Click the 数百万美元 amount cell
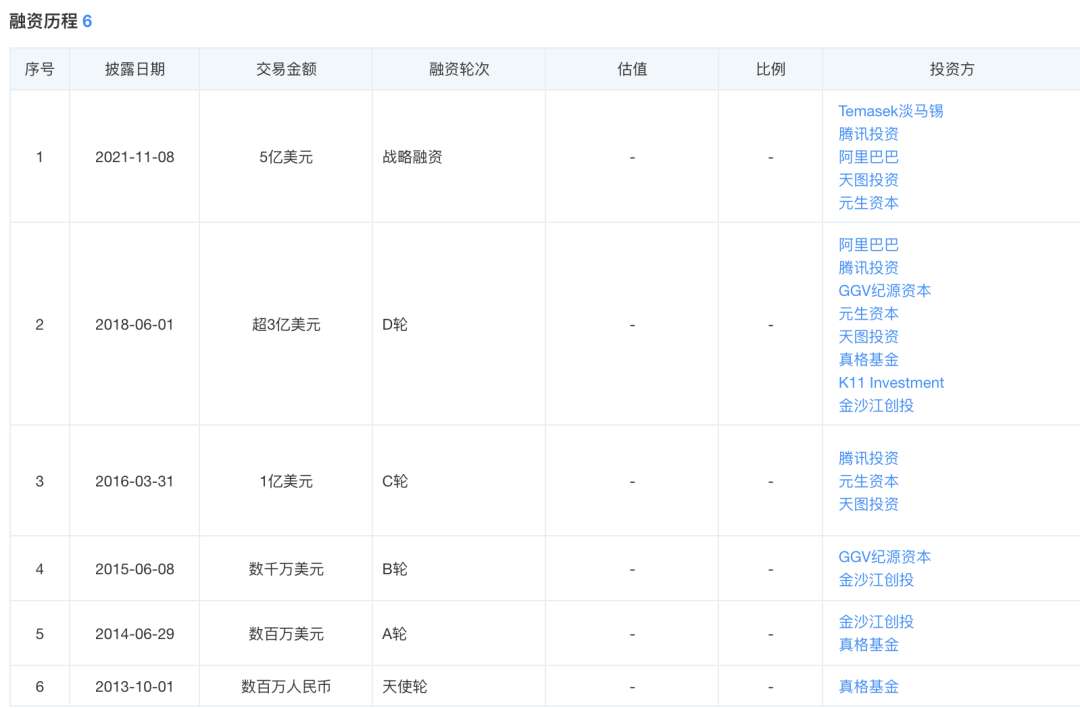Image resolution: width=1080 pixels, height=708 pixels. coord(286,634)
